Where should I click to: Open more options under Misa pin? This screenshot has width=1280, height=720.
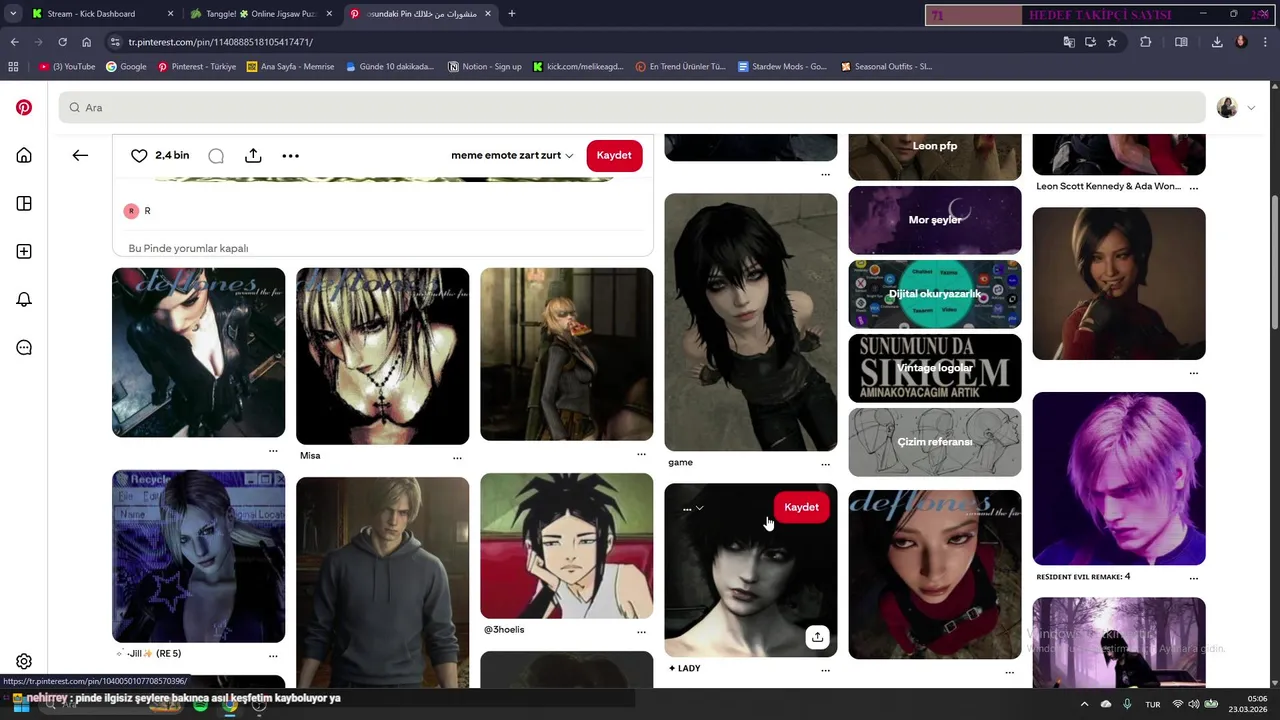pos(457,457)
